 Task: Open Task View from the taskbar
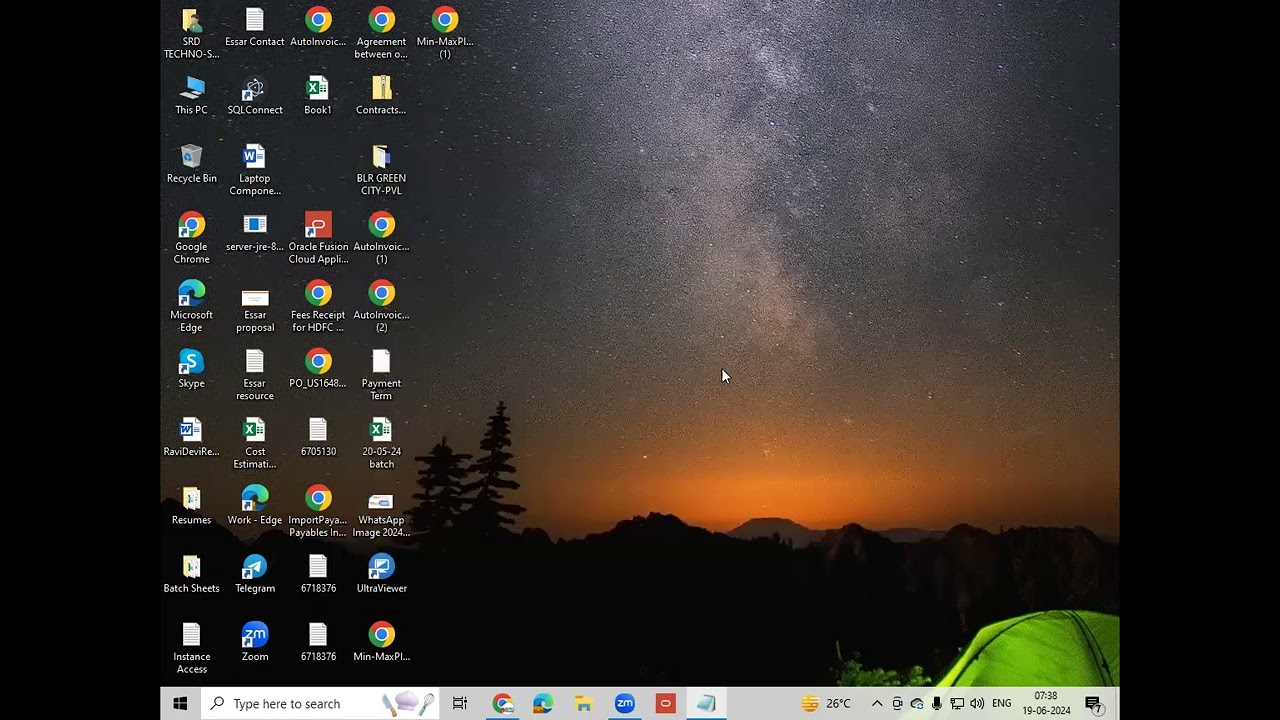click(x=460, y=704)
